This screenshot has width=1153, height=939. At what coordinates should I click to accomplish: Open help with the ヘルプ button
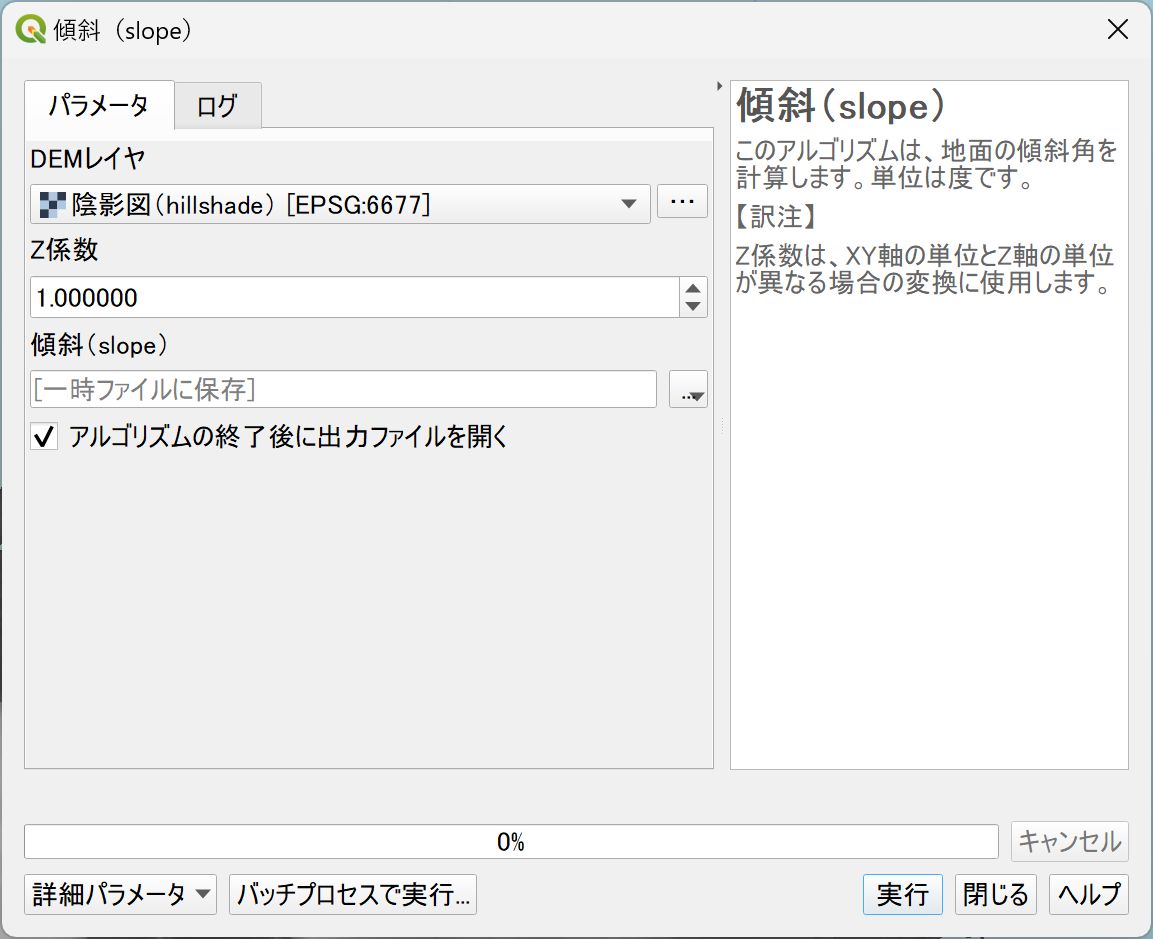point(1088,894)
